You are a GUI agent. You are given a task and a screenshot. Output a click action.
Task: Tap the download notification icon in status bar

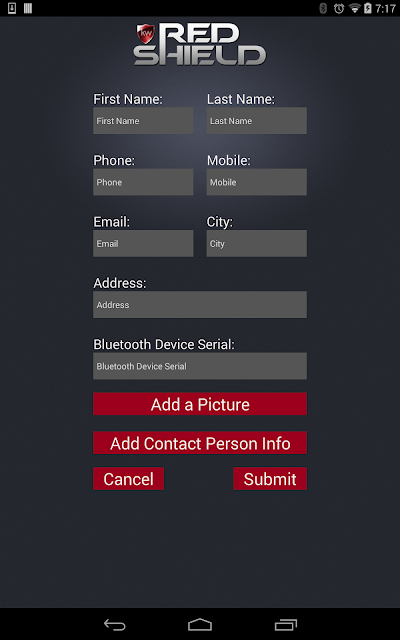[x=12, y=8]
